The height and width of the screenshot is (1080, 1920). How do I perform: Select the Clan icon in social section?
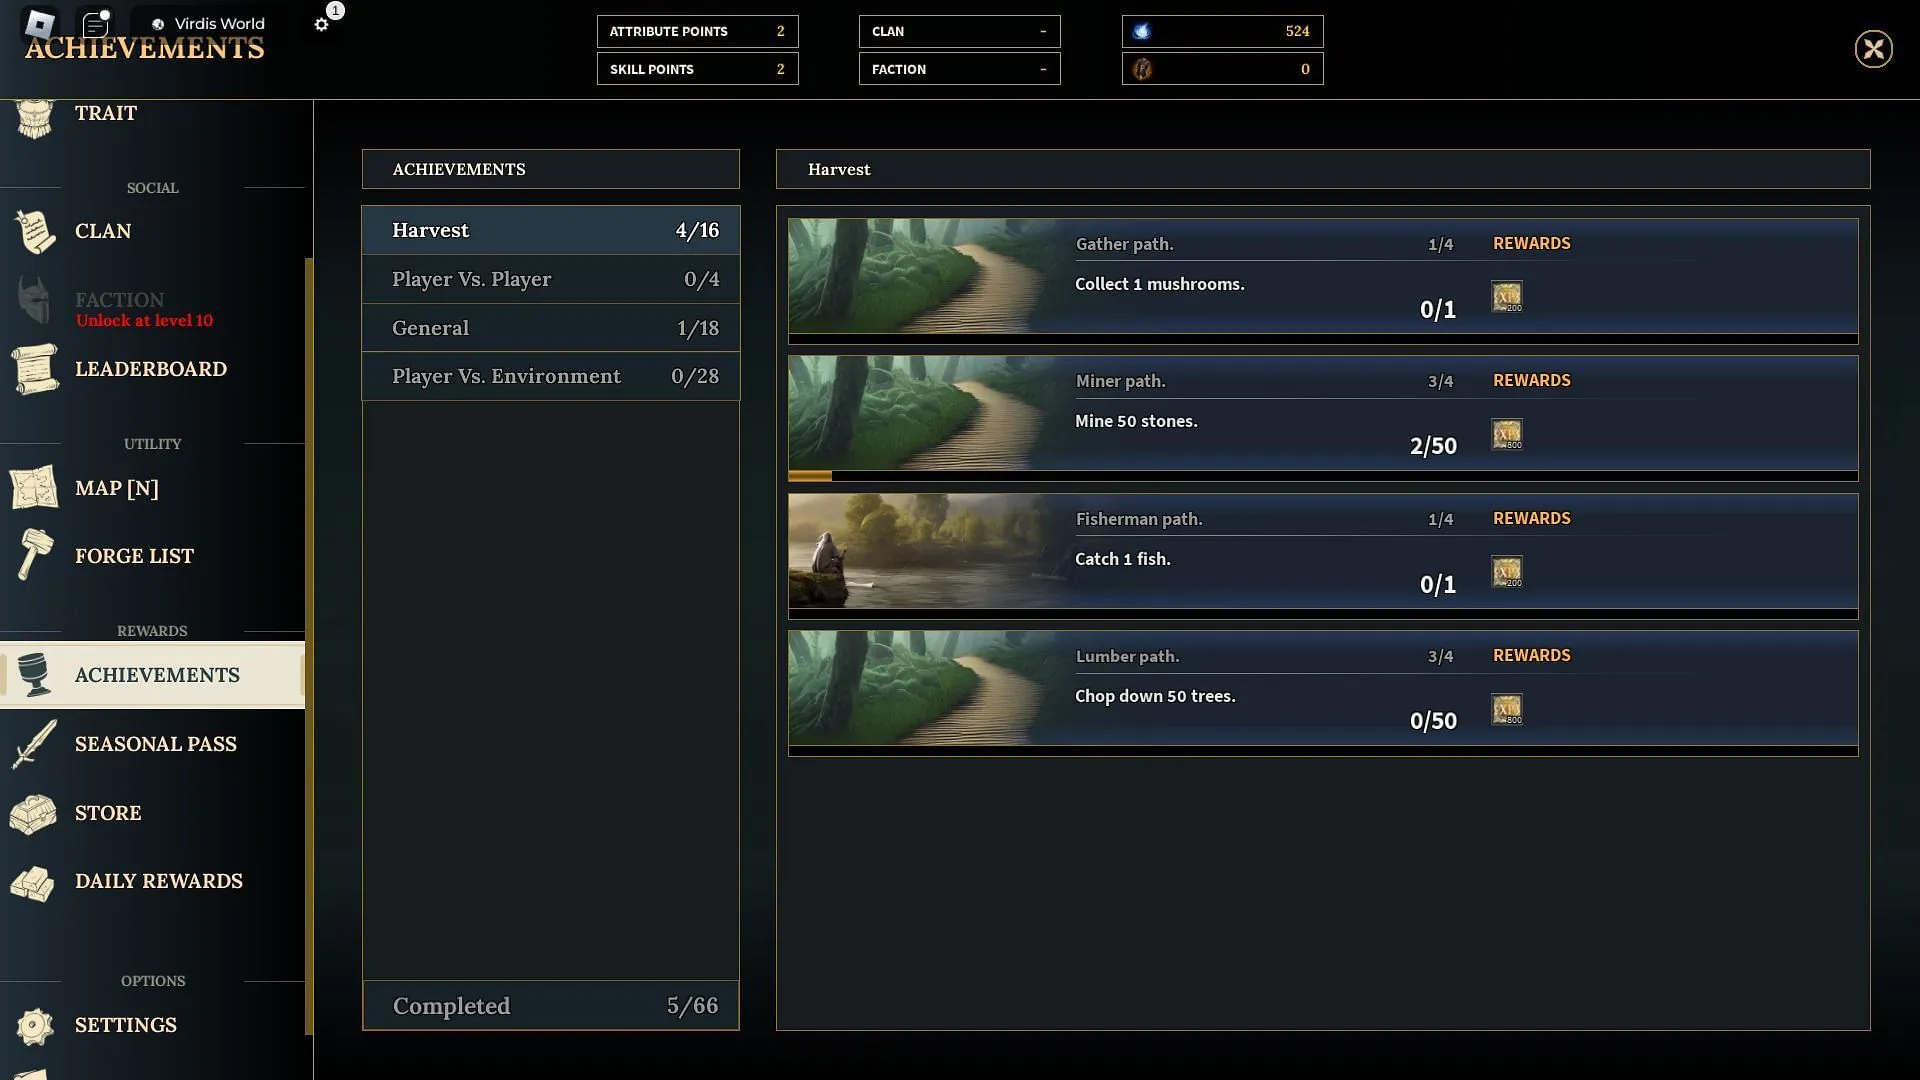click(x=36, y=231)
